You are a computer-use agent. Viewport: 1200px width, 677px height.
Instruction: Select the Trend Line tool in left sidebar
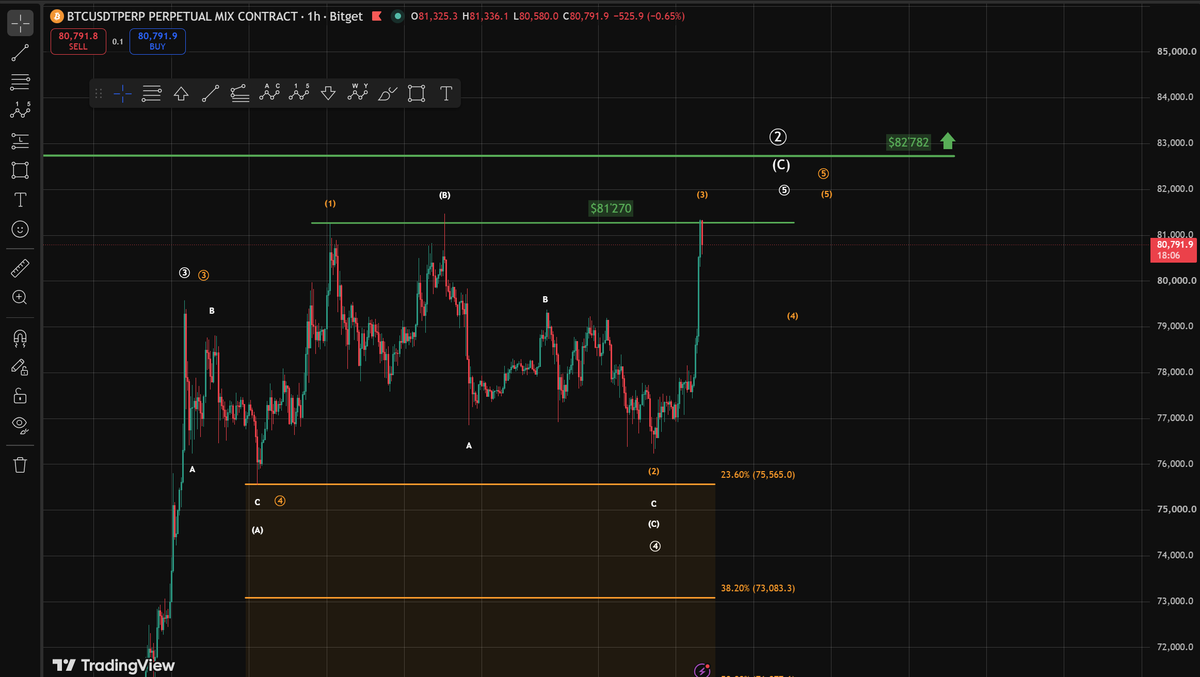click(x=19, y=51)
